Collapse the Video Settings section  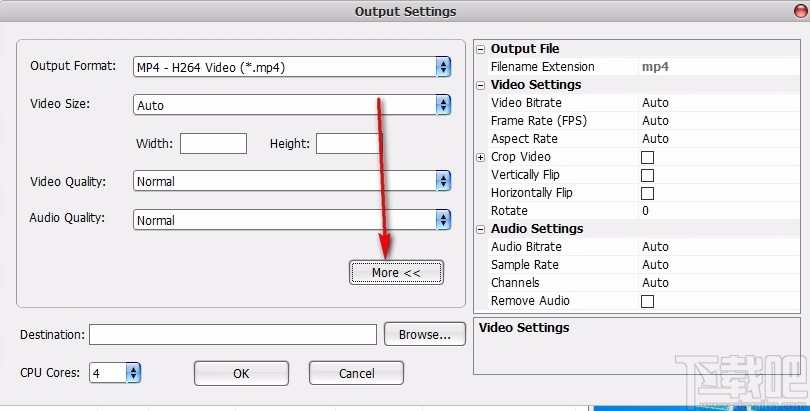pos(480,85)
